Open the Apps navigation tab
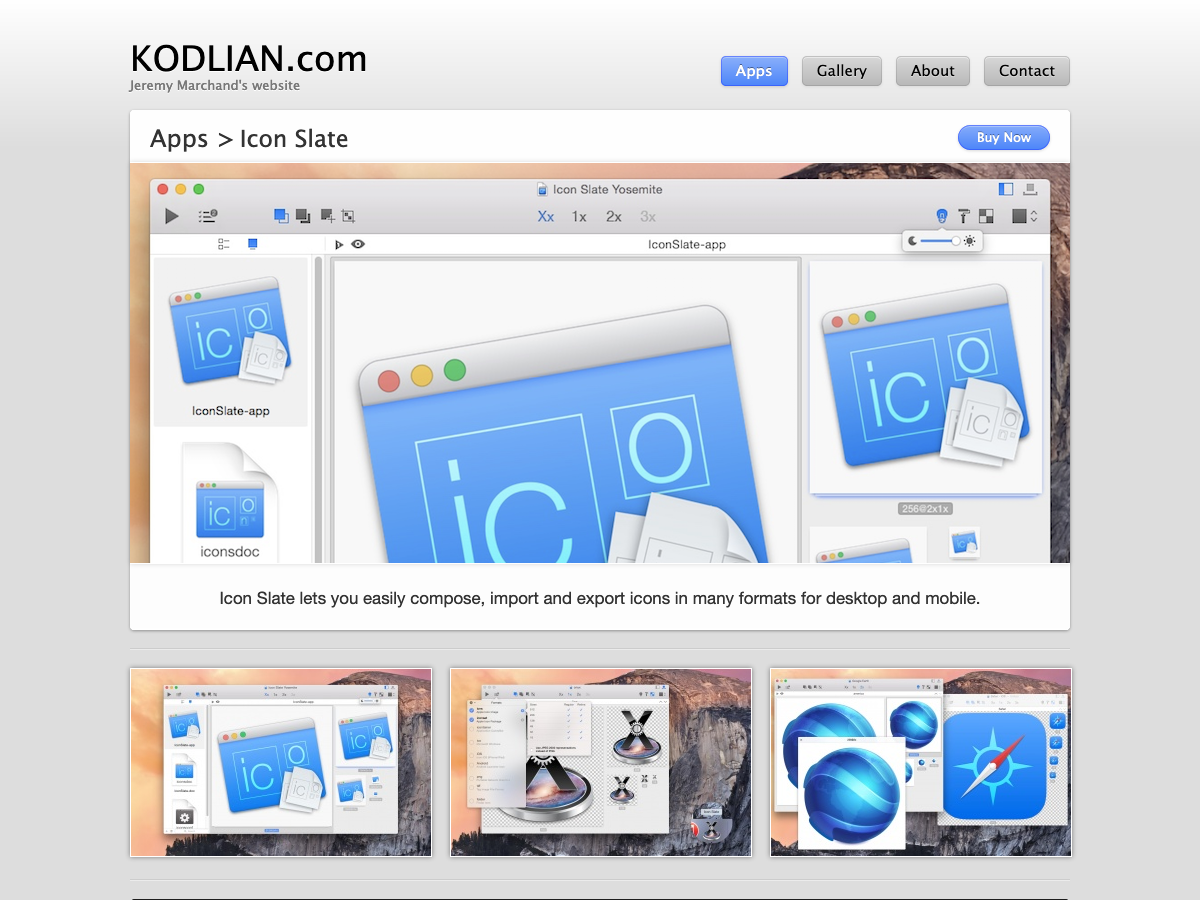 (x=754, y=71)
